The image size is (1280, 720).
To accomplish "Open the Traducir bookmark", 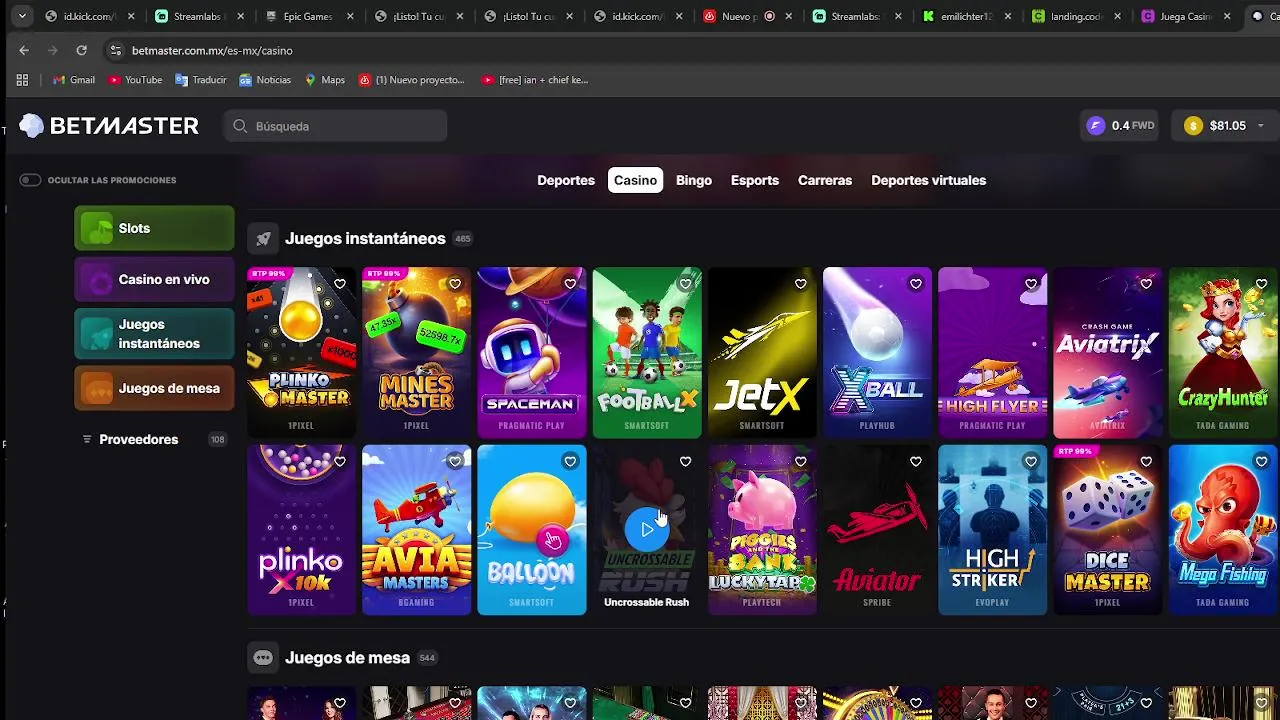I will 201,80.
